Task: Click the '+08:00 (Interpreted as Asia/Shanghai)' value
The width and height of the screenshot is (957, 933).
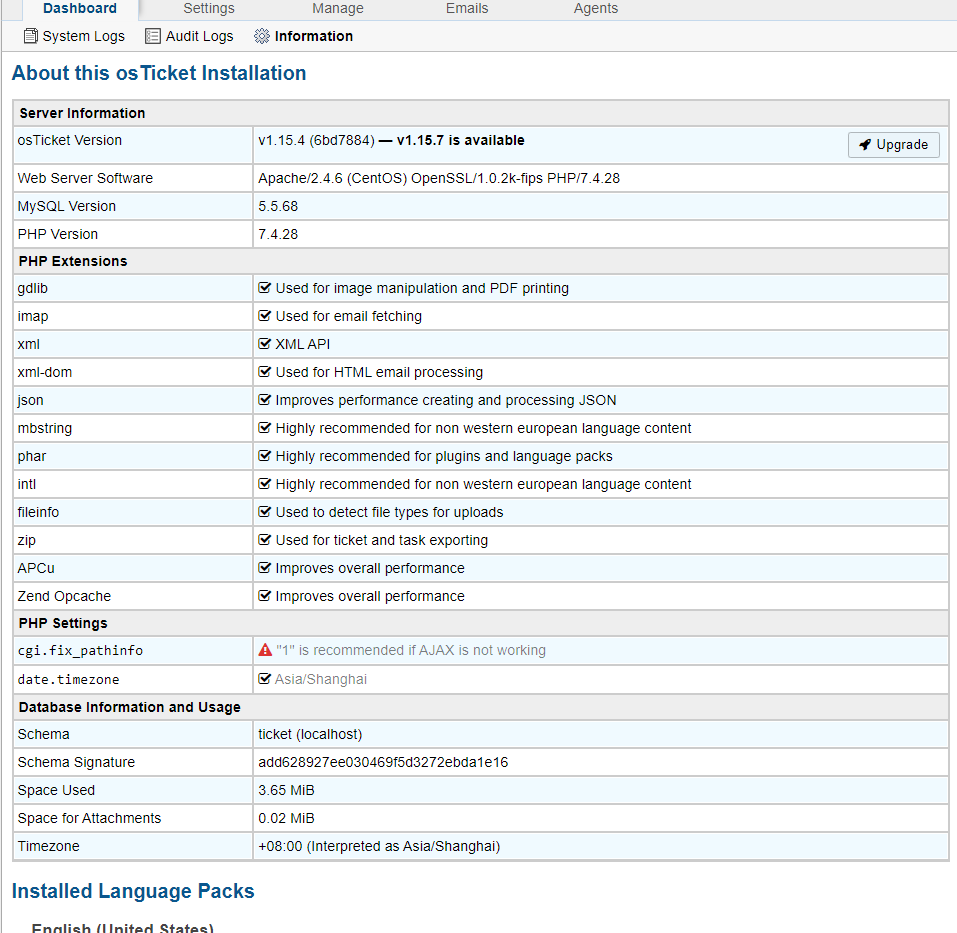Action: (x=379, y=846)
